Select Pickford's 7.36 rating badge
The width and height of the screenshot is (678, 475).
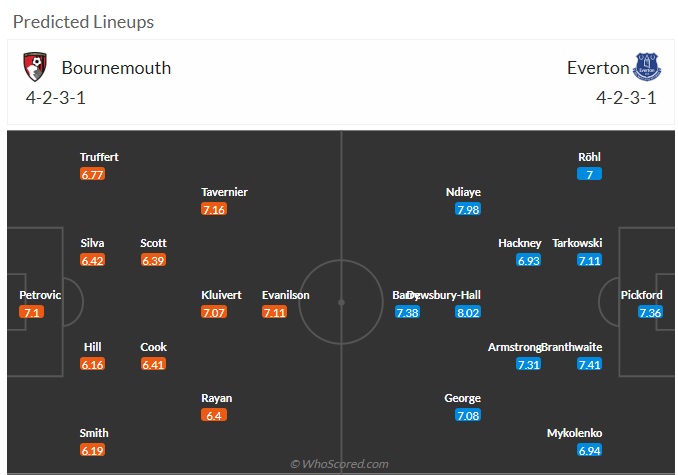pyautogui.click(x=650, y=312)
